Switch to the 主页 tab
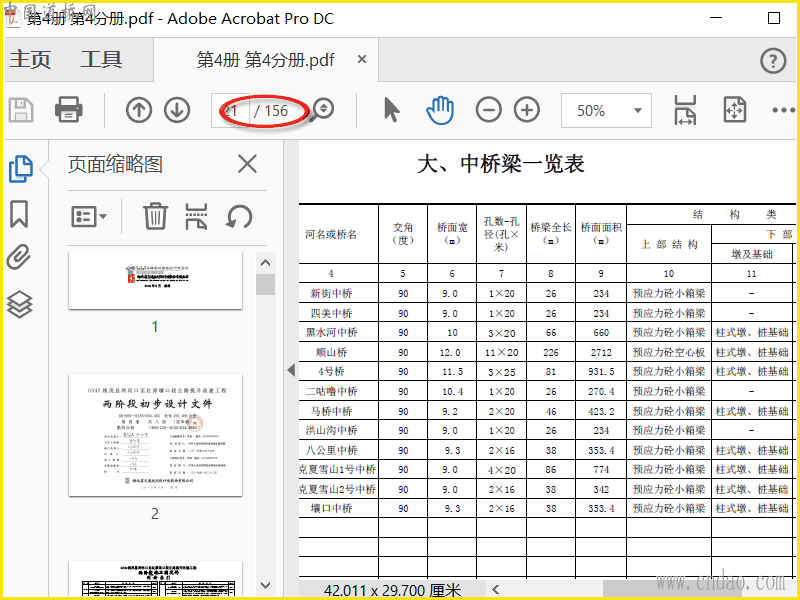 [30, 60]
